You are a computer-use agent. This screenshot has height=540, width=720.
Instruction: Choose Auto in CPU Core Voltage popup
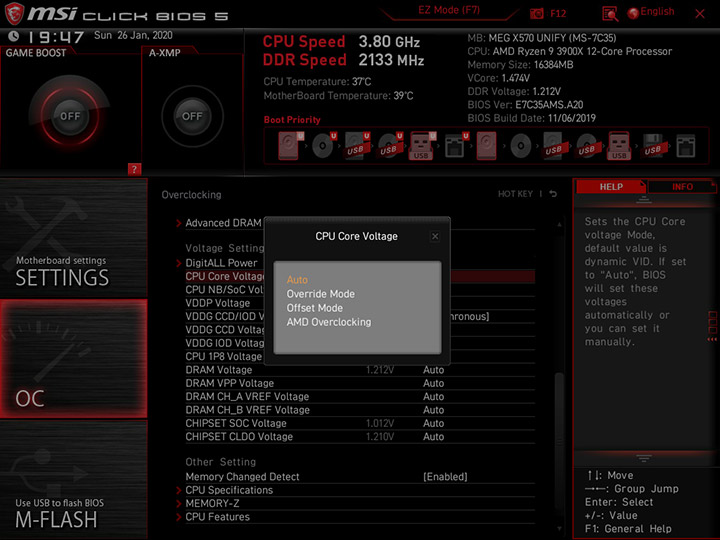[x=297, y=280]
